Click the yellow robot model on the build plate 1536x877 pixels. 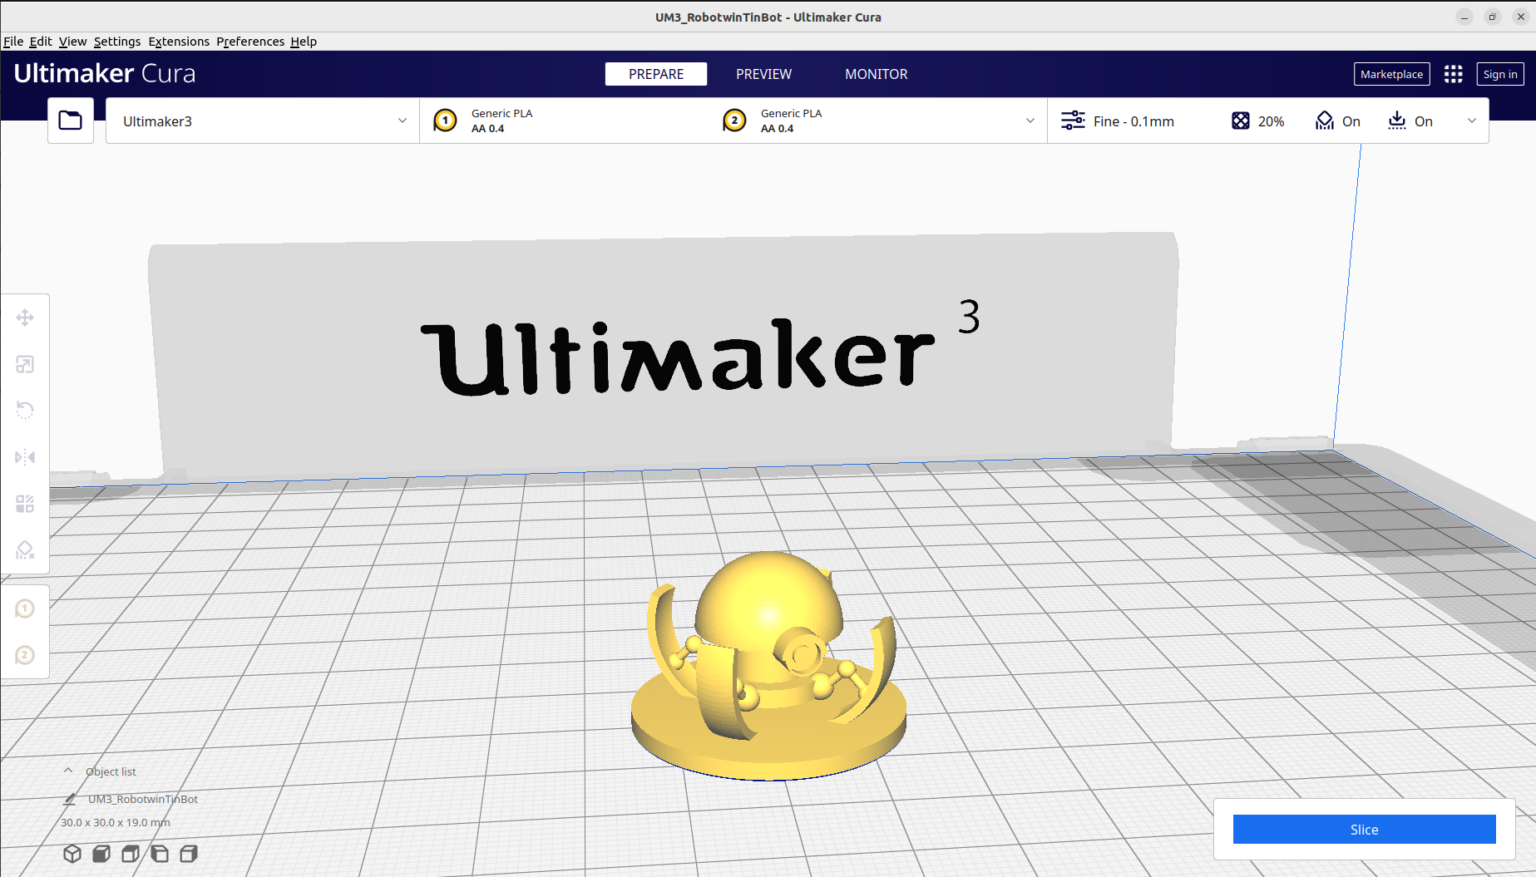pos(768,665)
